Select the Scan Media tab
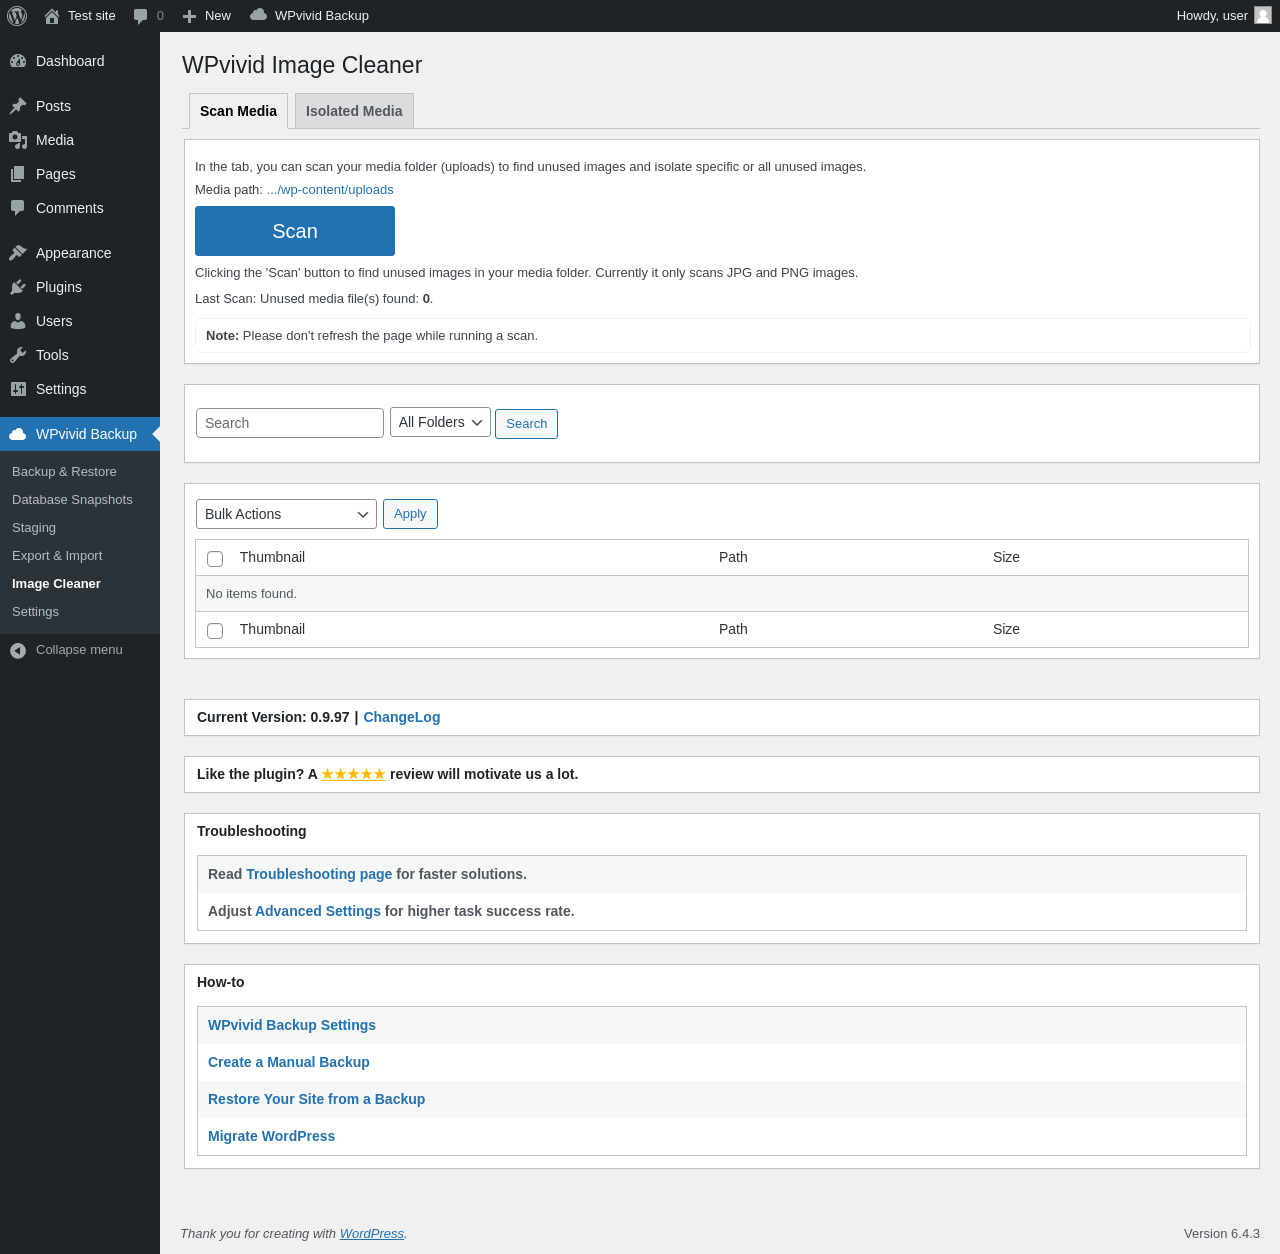The image size is (1280, 1254). pos(238,111)
